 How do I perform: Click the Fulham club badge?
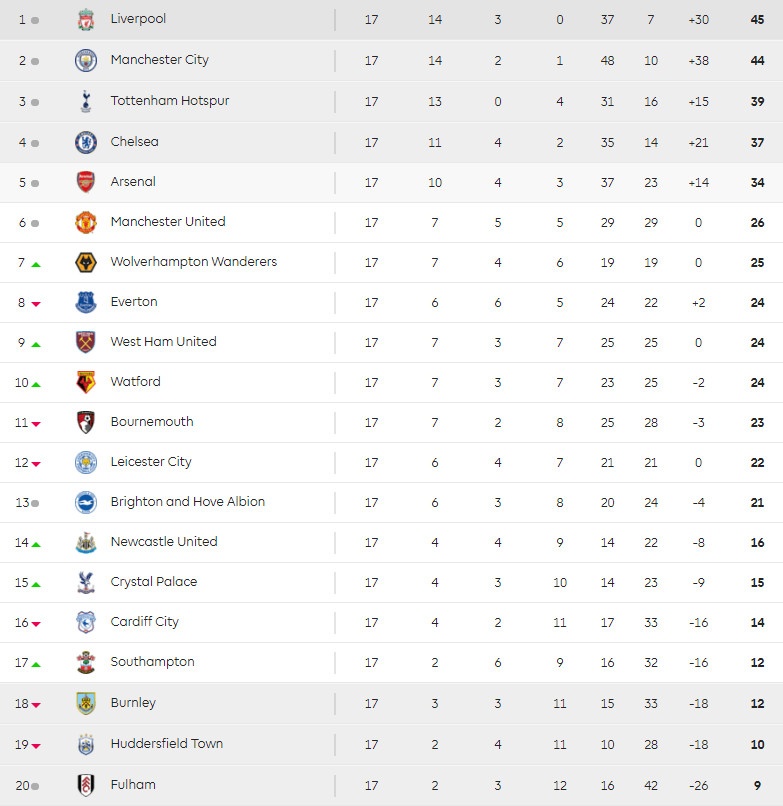(86, 786)
